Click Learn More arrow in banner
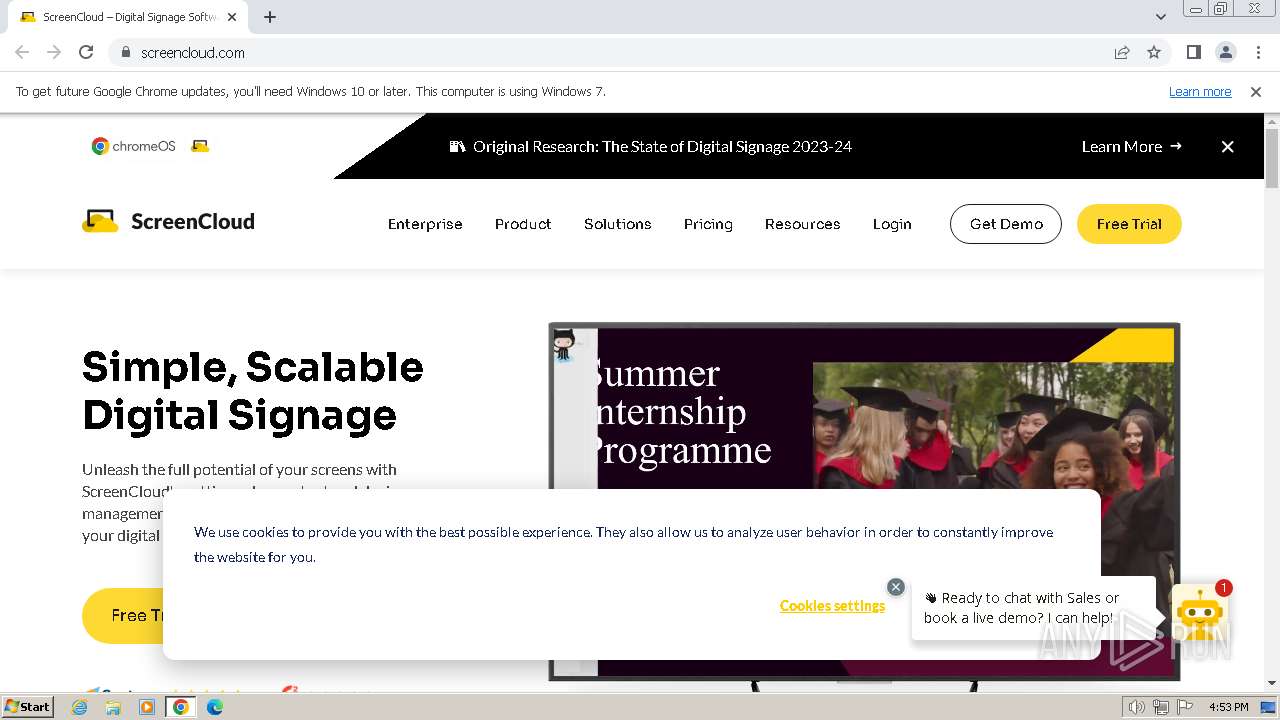The image size is (1280, 720). point(1131,146)
